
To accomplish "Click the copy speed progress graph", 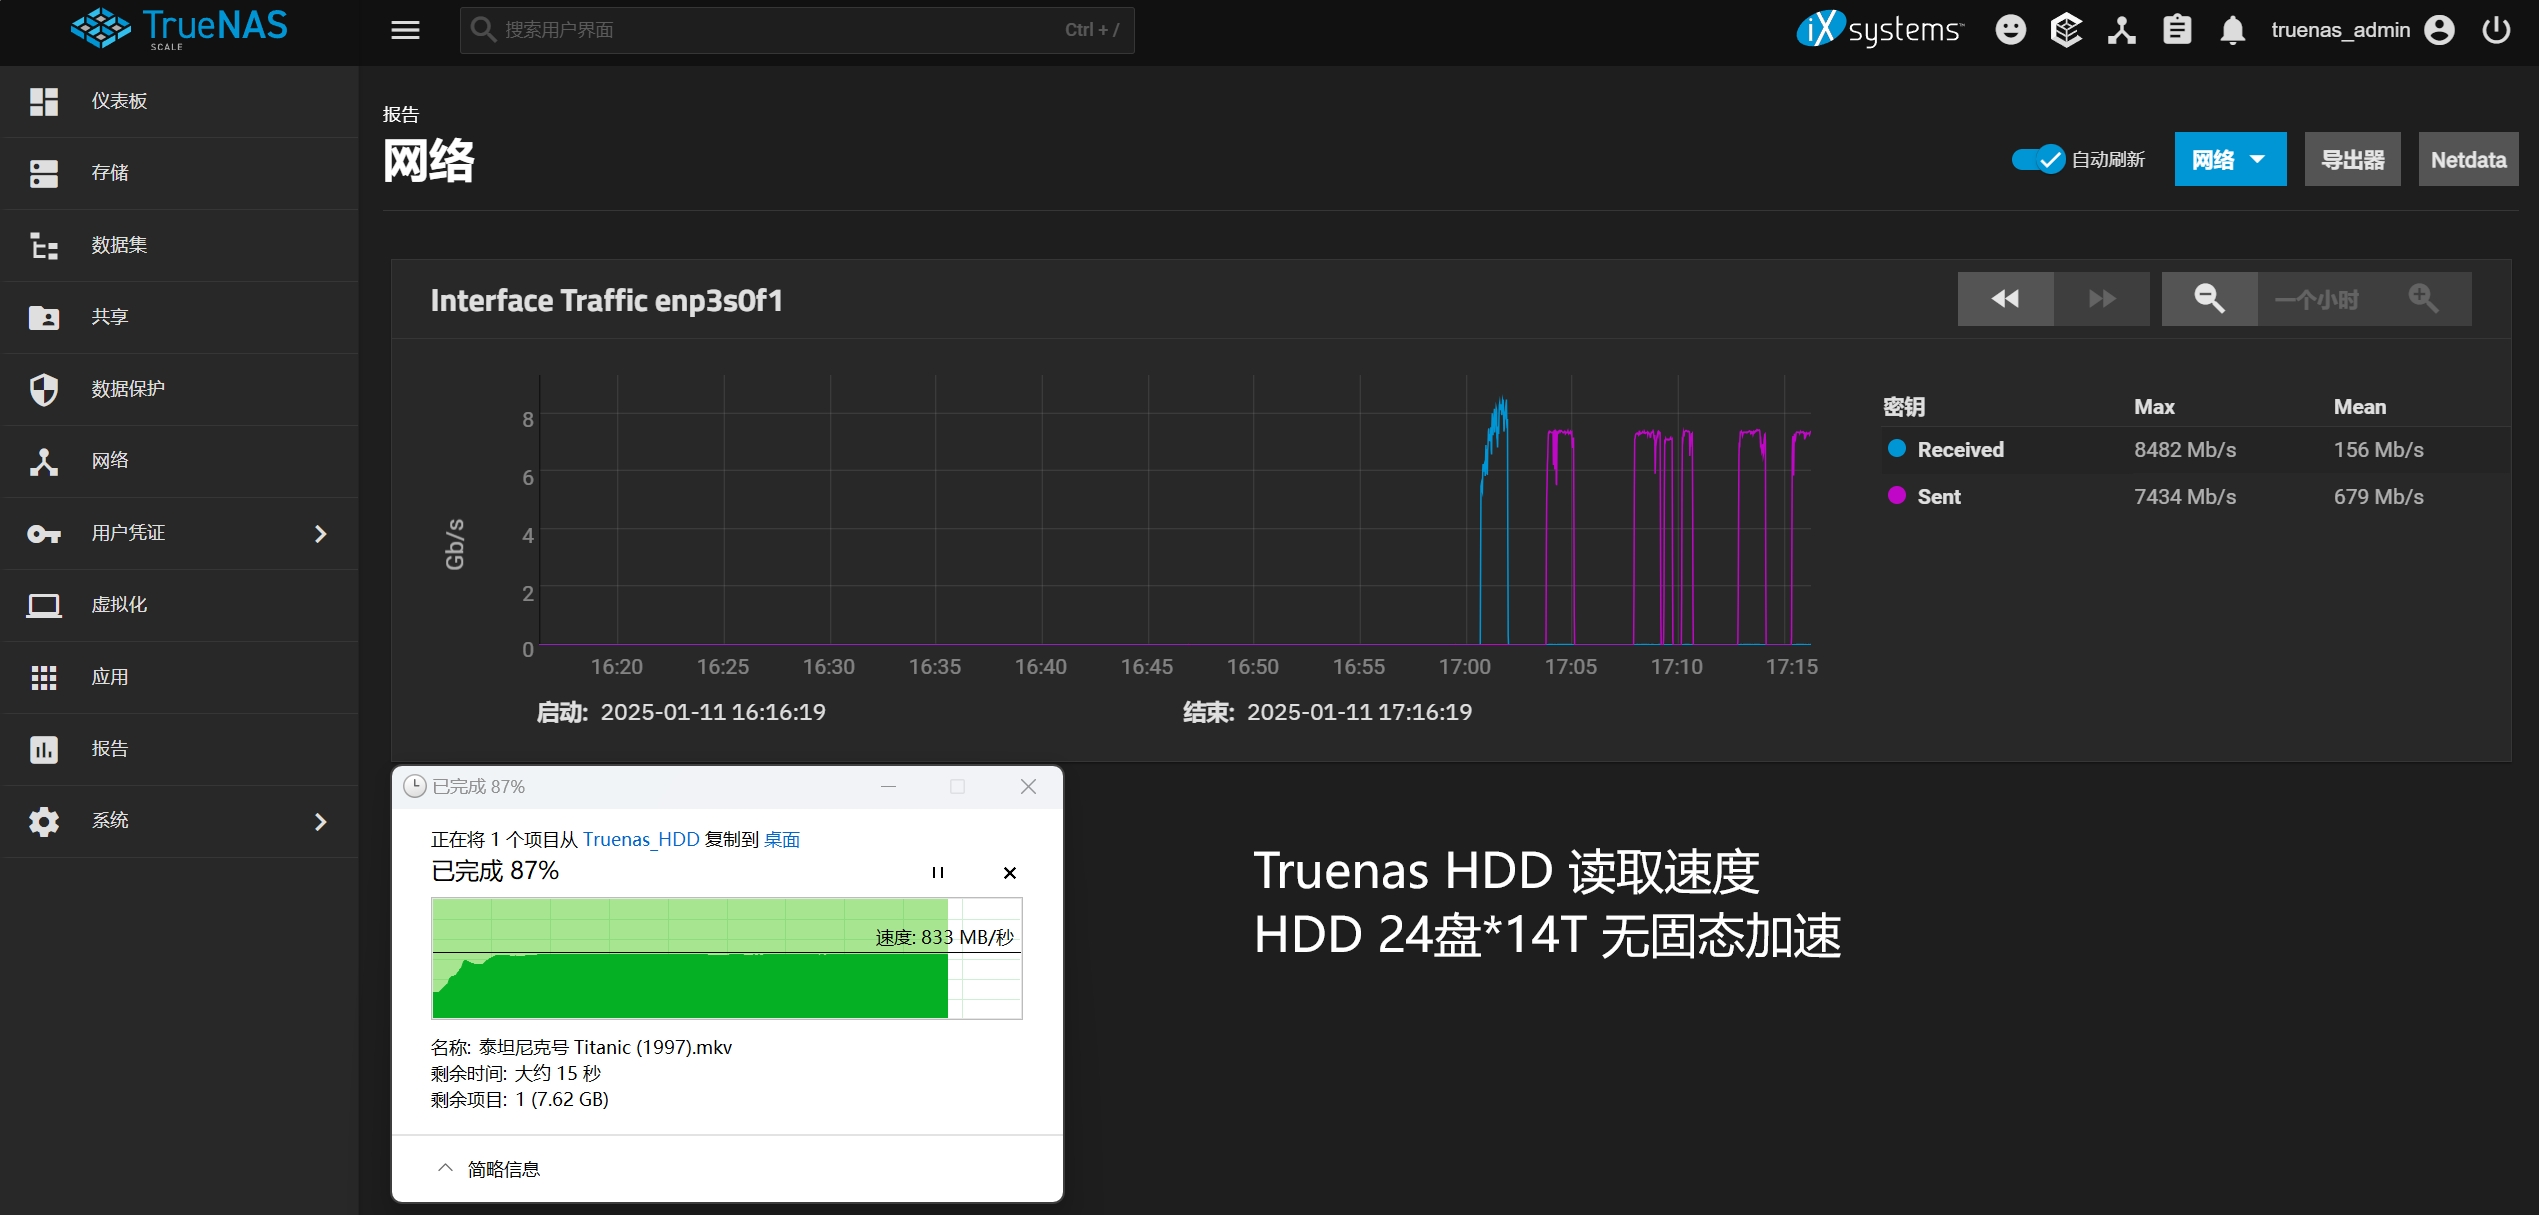I will point(726,958).
